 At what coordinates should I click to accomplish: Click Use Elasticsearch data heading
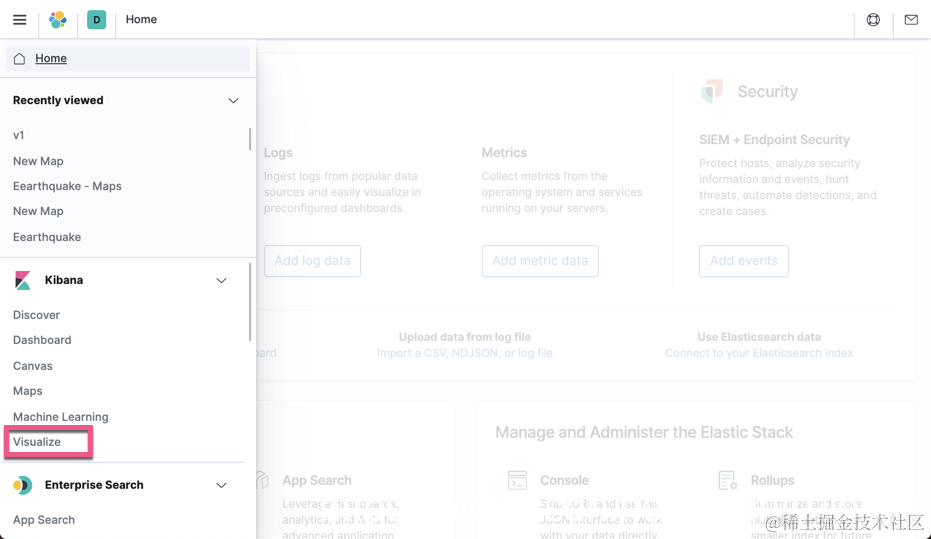[759, 337]
